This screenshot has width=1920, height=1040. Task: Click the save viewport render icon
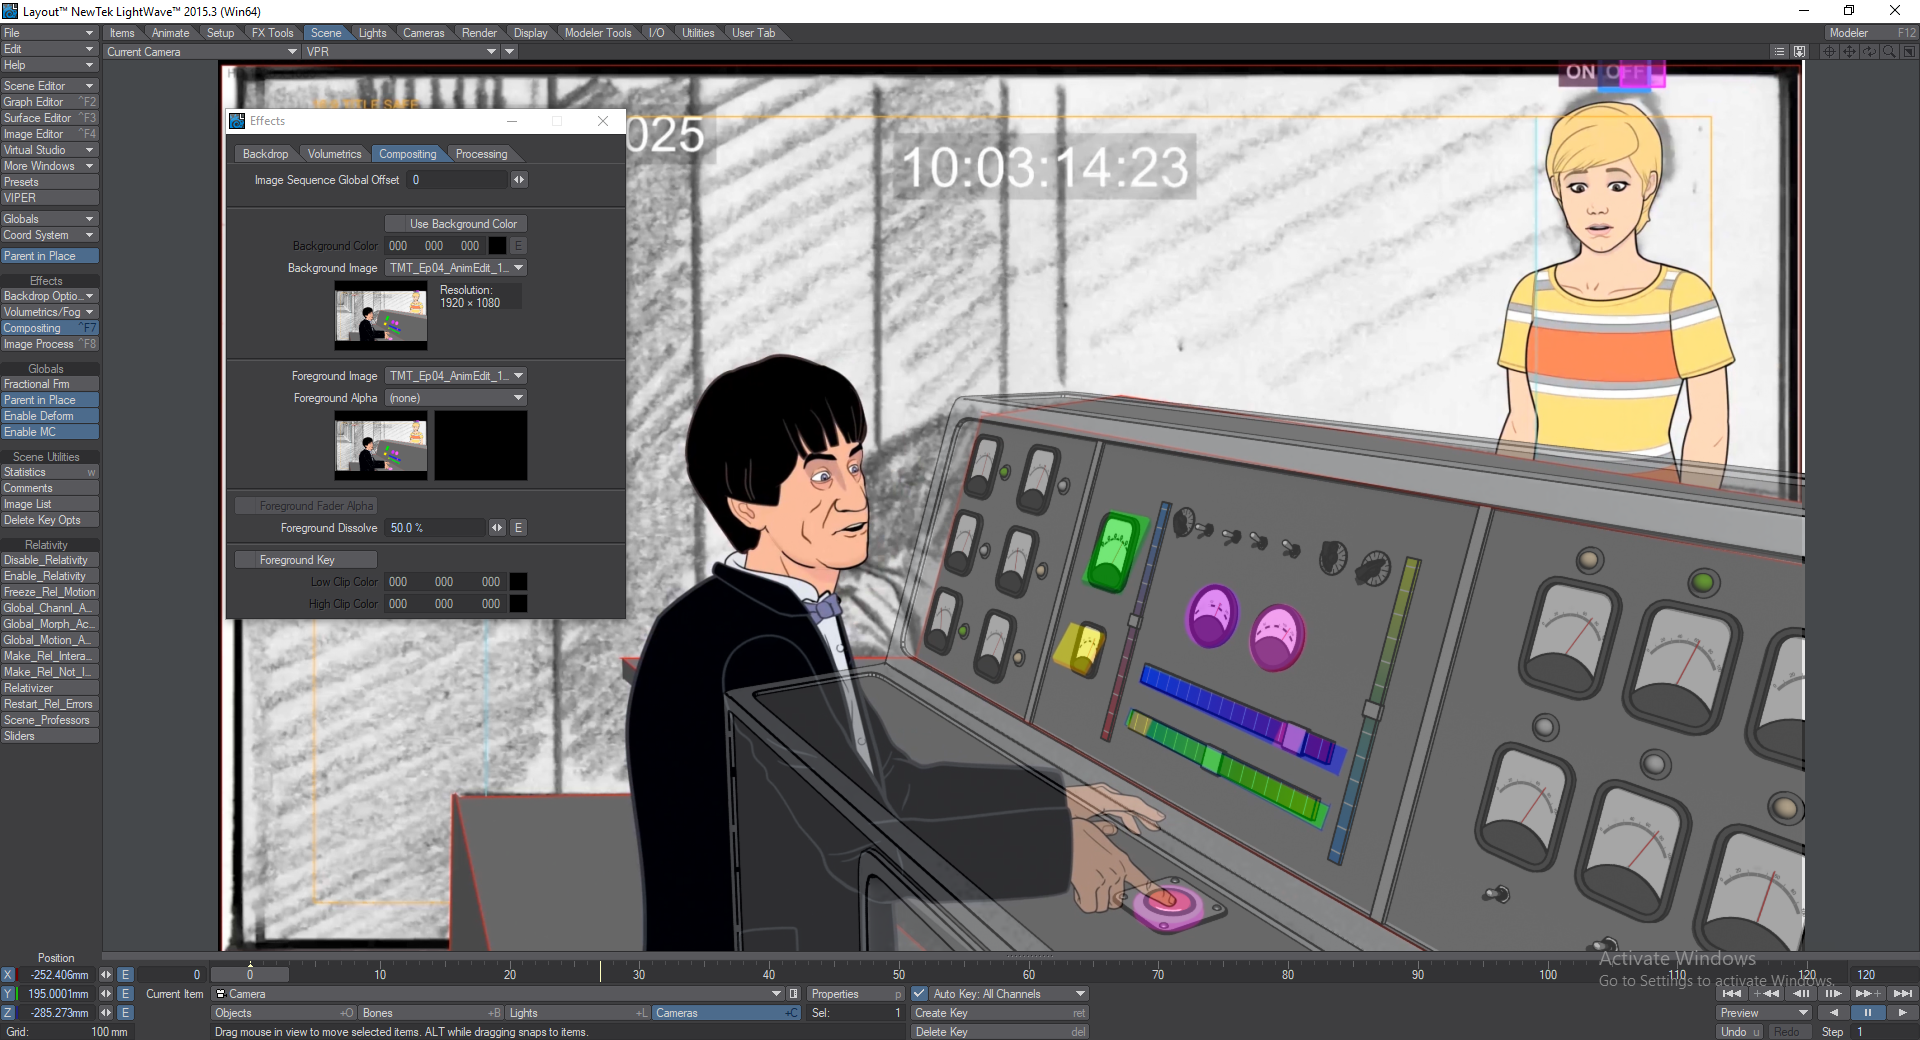1799,51
